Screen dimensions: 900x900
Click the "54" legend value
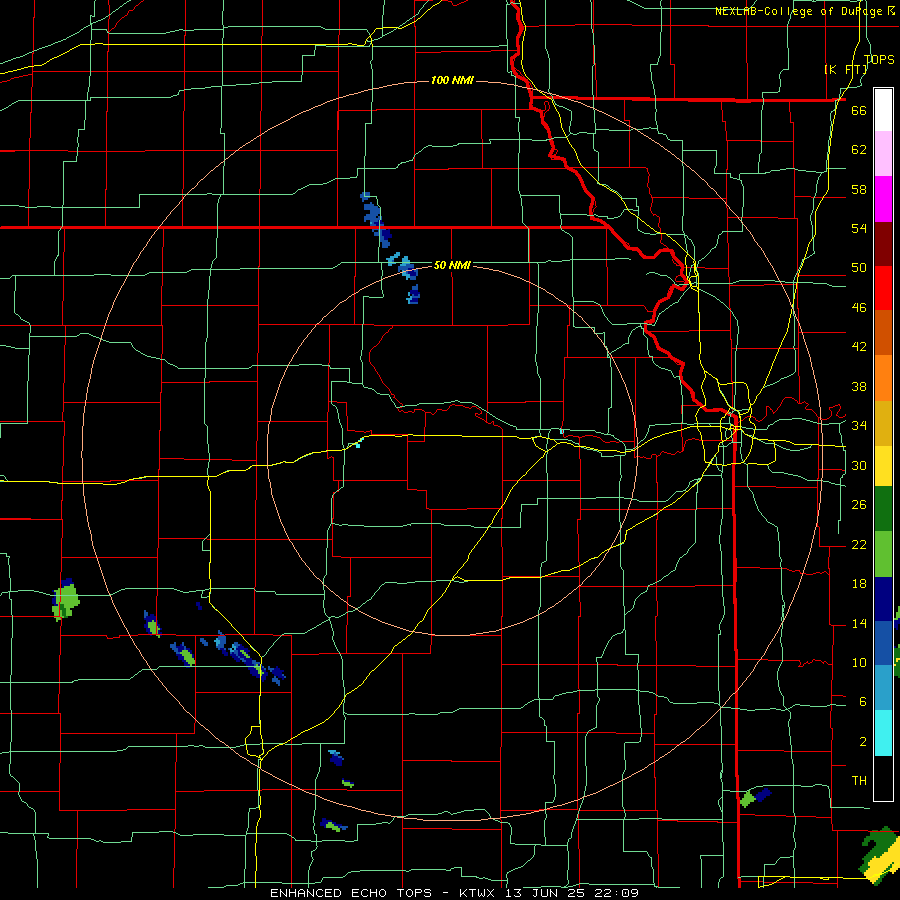pos(859,228)
